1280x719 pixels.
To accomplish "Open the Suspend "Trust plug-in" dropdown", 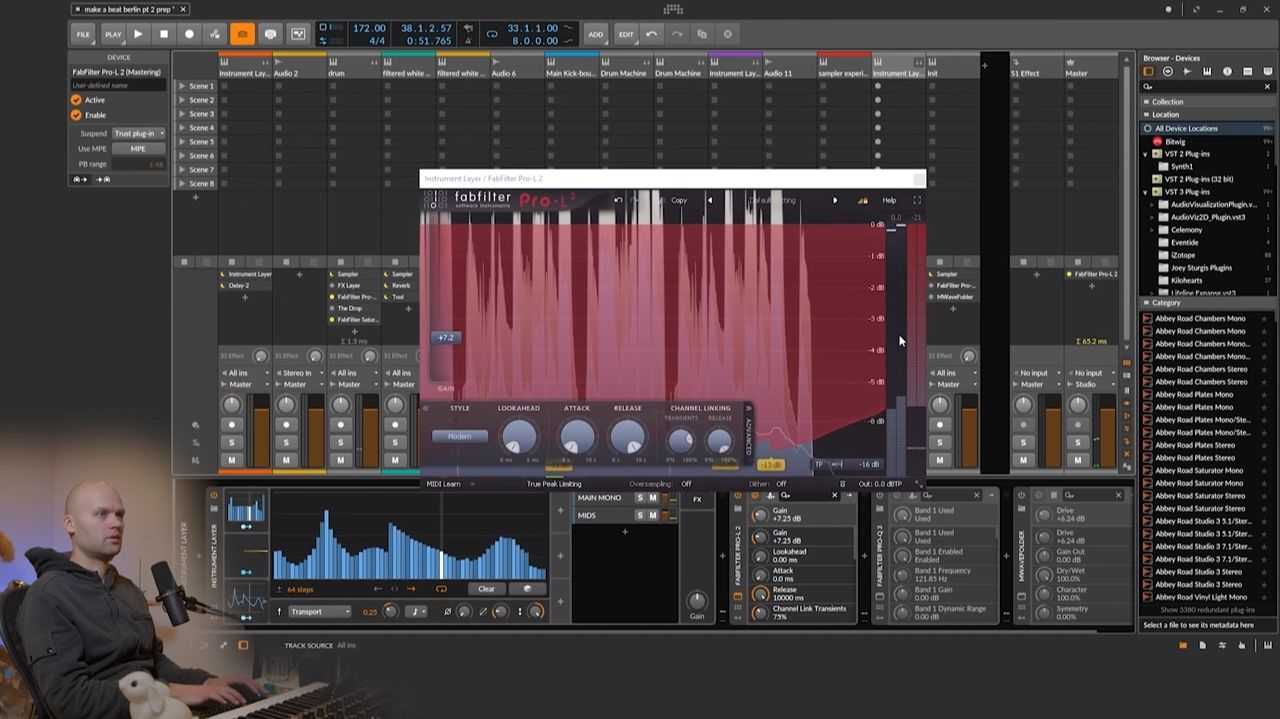I will tap(138, 133).
